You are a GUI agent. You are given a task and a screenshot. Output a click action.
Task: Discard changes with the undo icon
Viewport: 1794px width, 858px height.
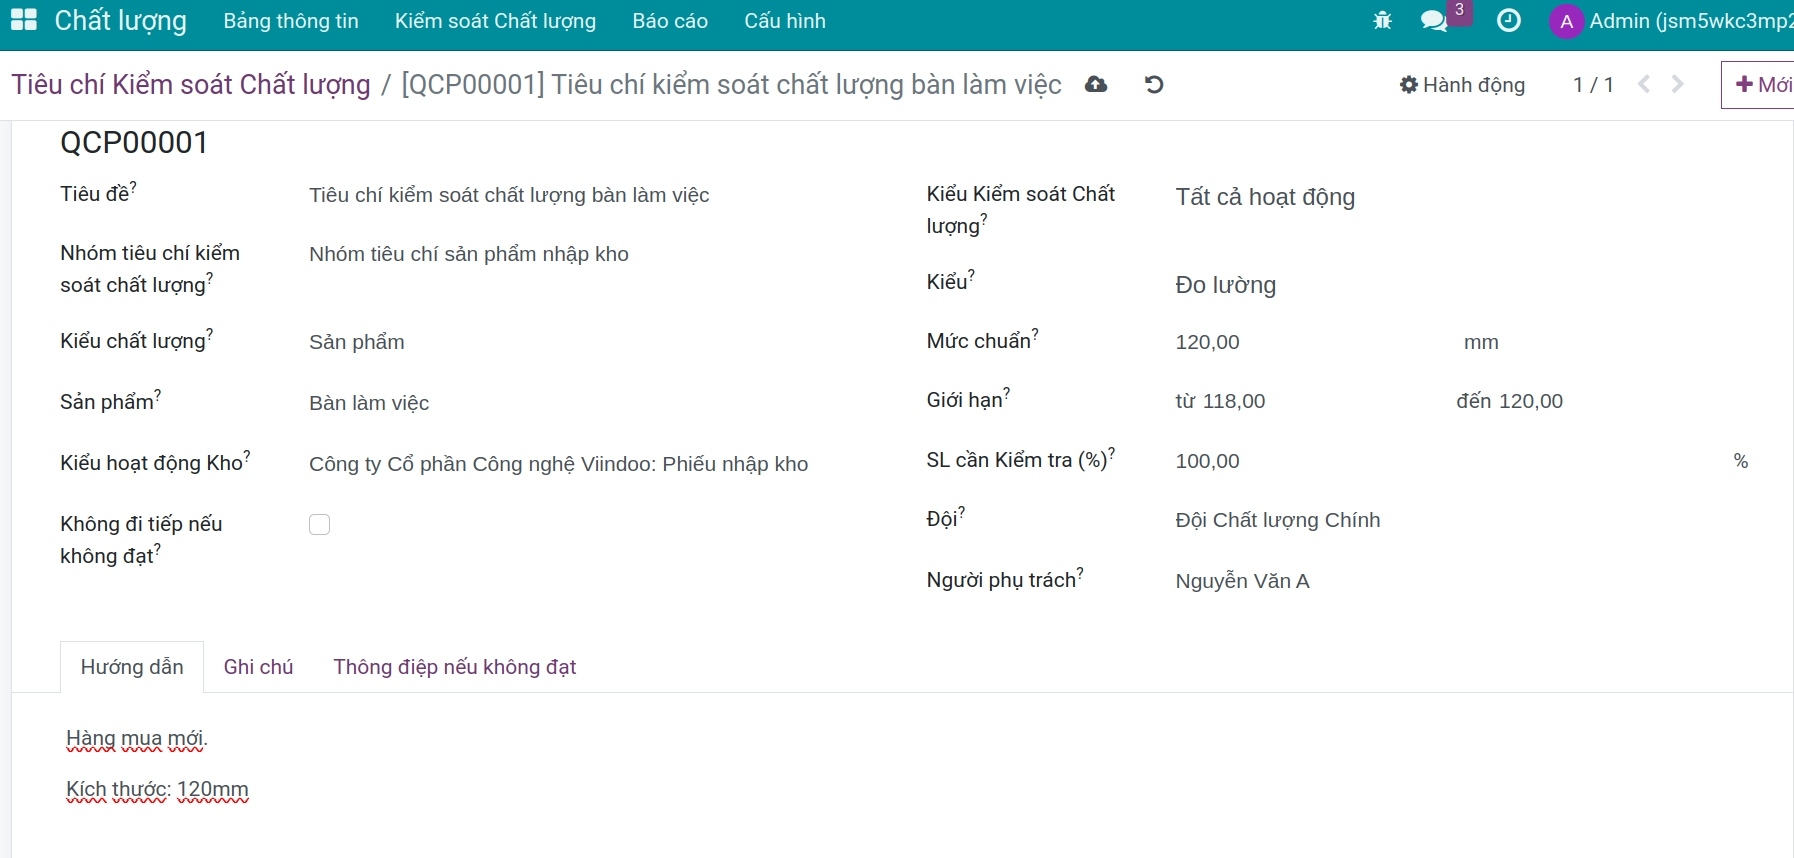1154,85
